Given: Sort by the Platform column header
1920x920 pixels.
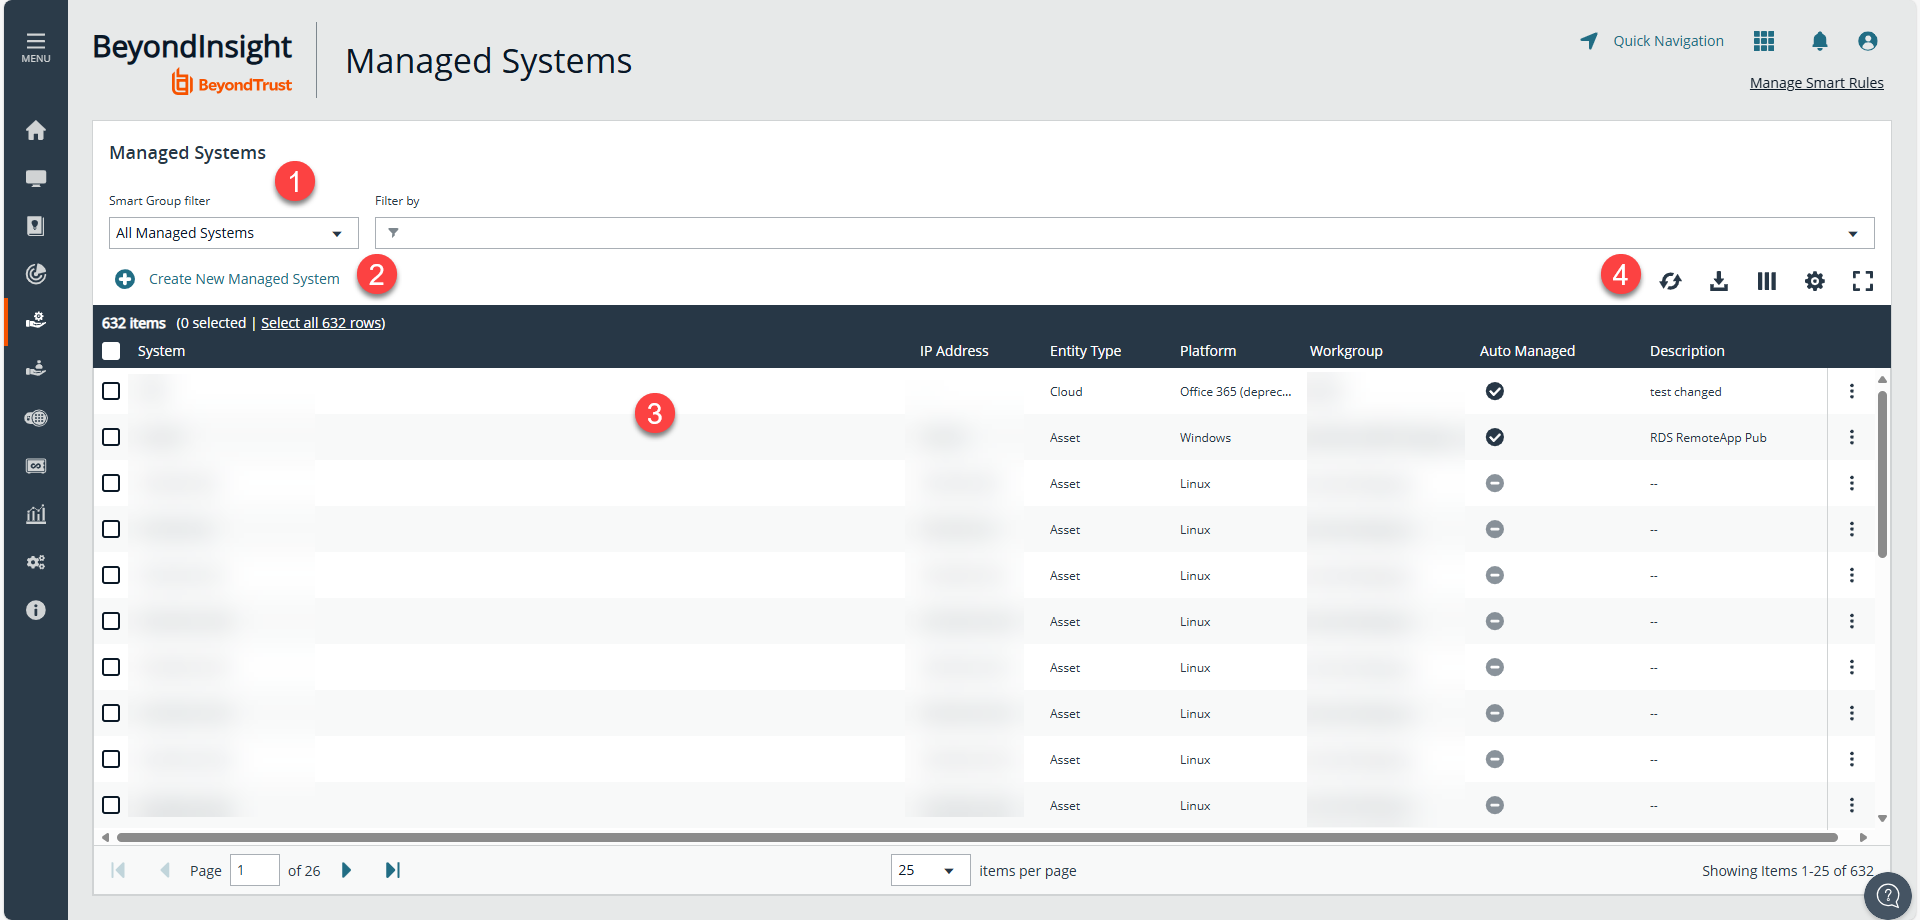Looking at the screenshot, I should 1208,351.
